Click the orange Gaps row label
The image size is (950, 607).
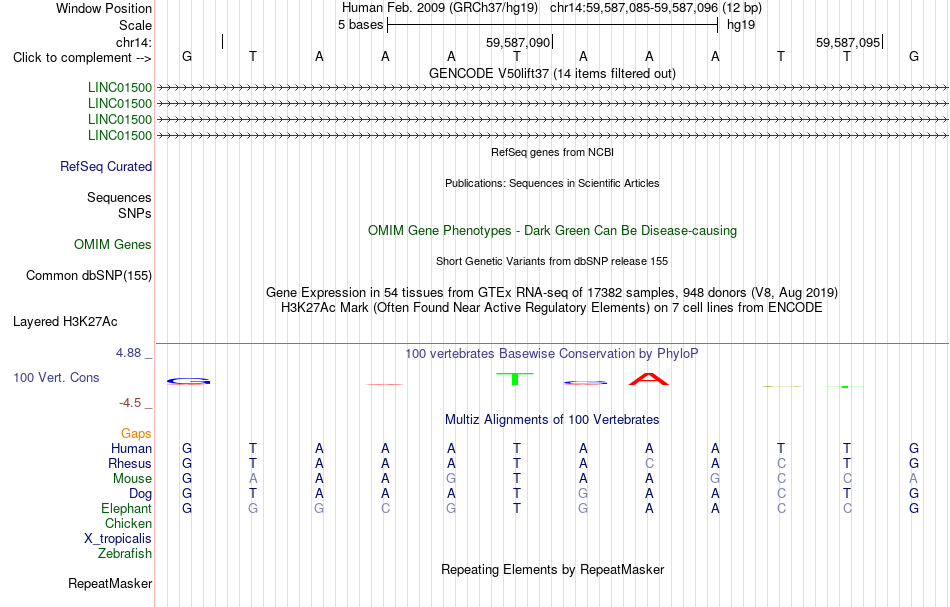(136, 434)
